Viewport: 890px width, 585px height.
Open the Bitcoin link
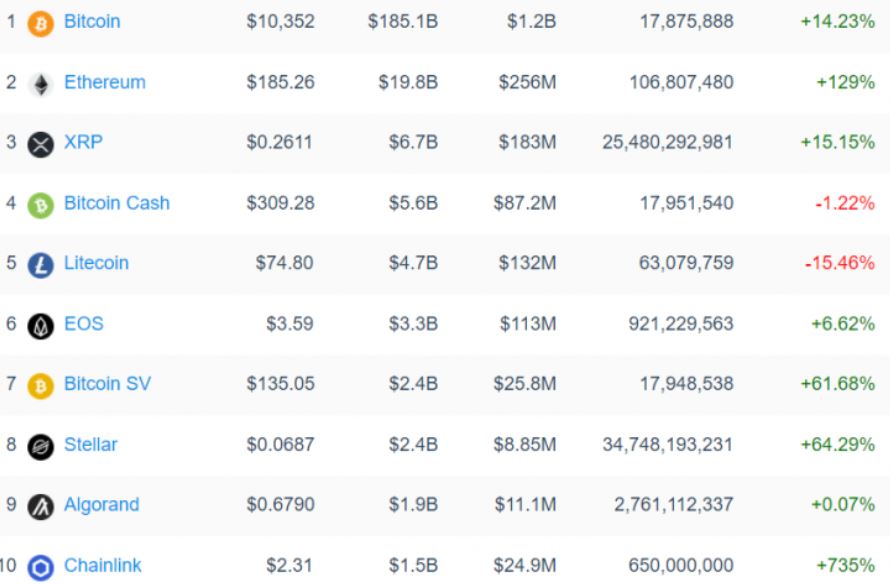coord(92,22)
